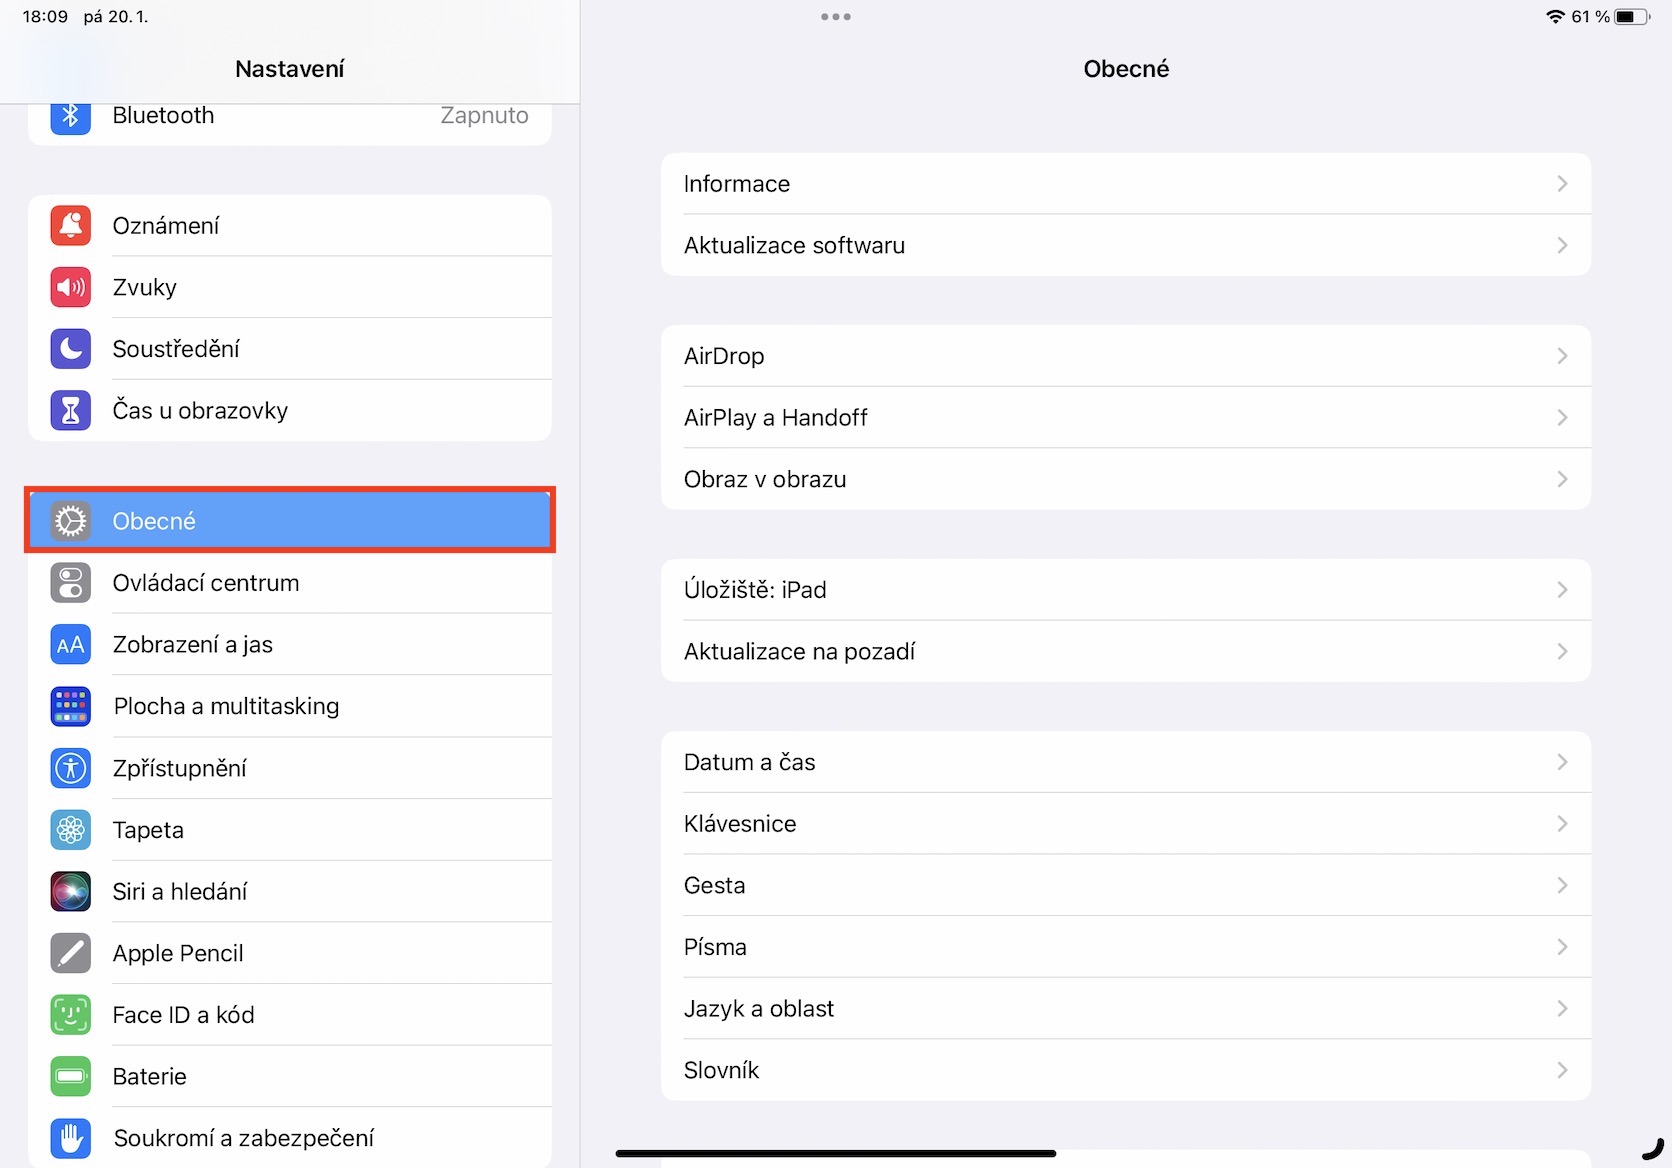
Task: Tap the Siri a hledání icon
Action: pyautogui.click(x=71, y=892)
